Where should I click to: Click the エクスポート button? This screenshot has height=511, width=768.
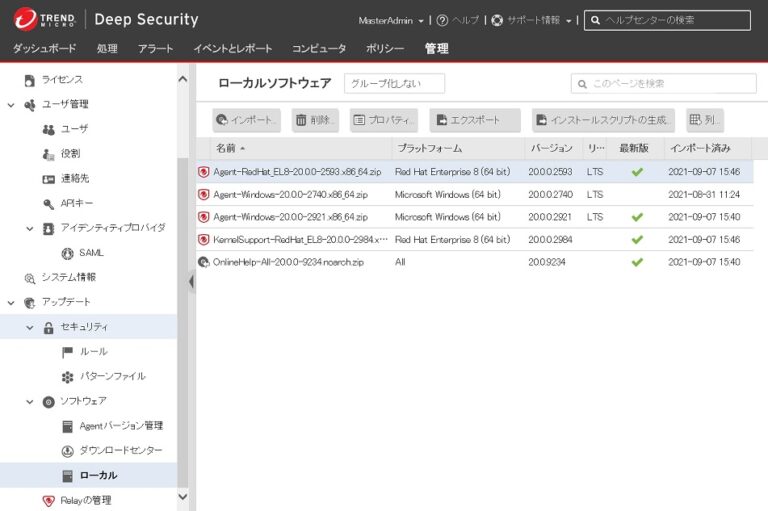(x=475, y=120)
